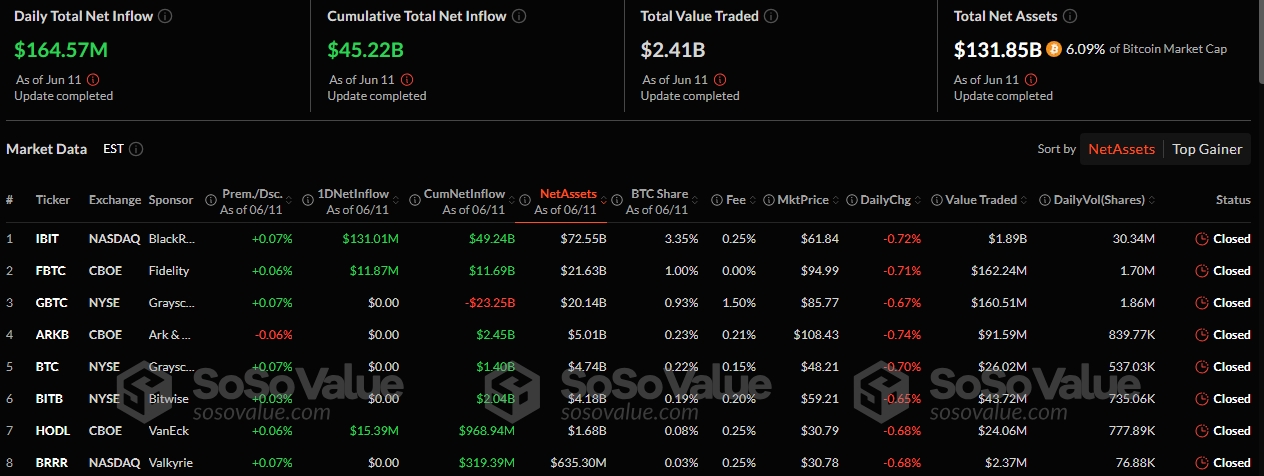Image resolution: width=1264 pixels, height=476 pixels.
Task: Click the orange Bitcoin logo icon
Action: click(x=1054, y=49)
